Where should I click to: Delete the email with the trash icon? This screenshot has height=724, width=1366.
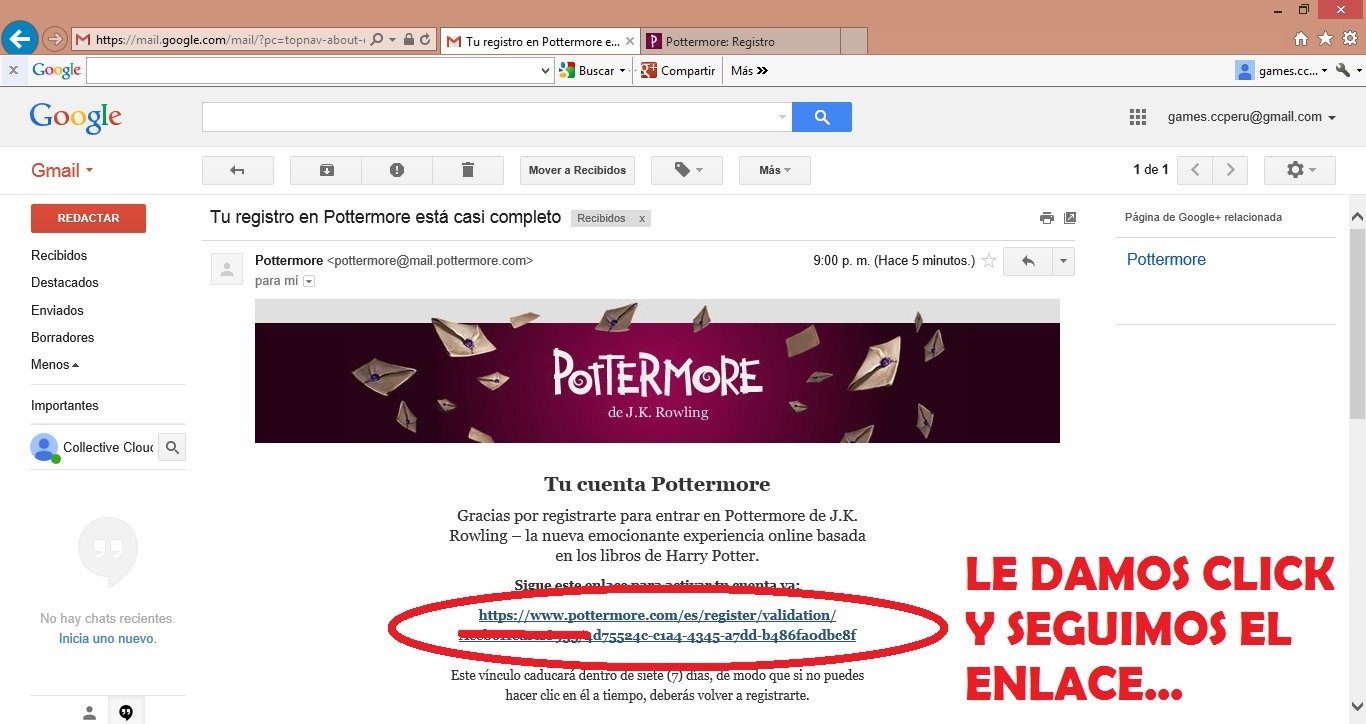pos(468,170)
